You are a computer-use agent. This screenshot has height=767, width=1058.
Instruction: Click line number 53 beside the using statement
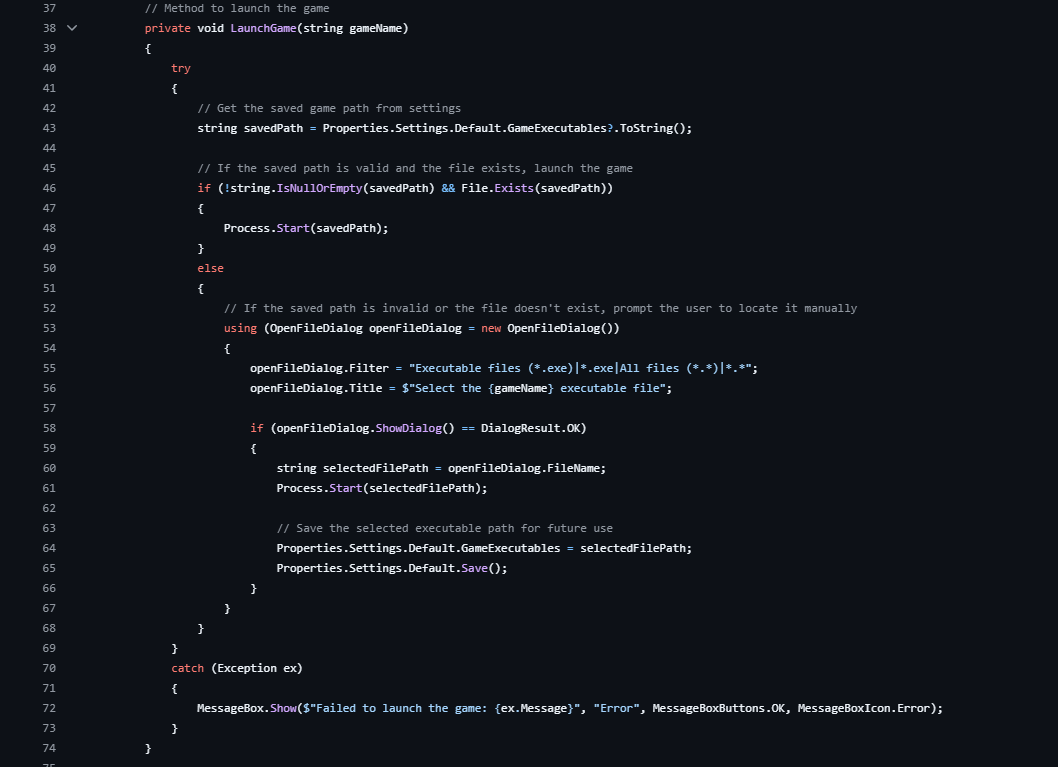pyautogui.click(x=49, y=328)
